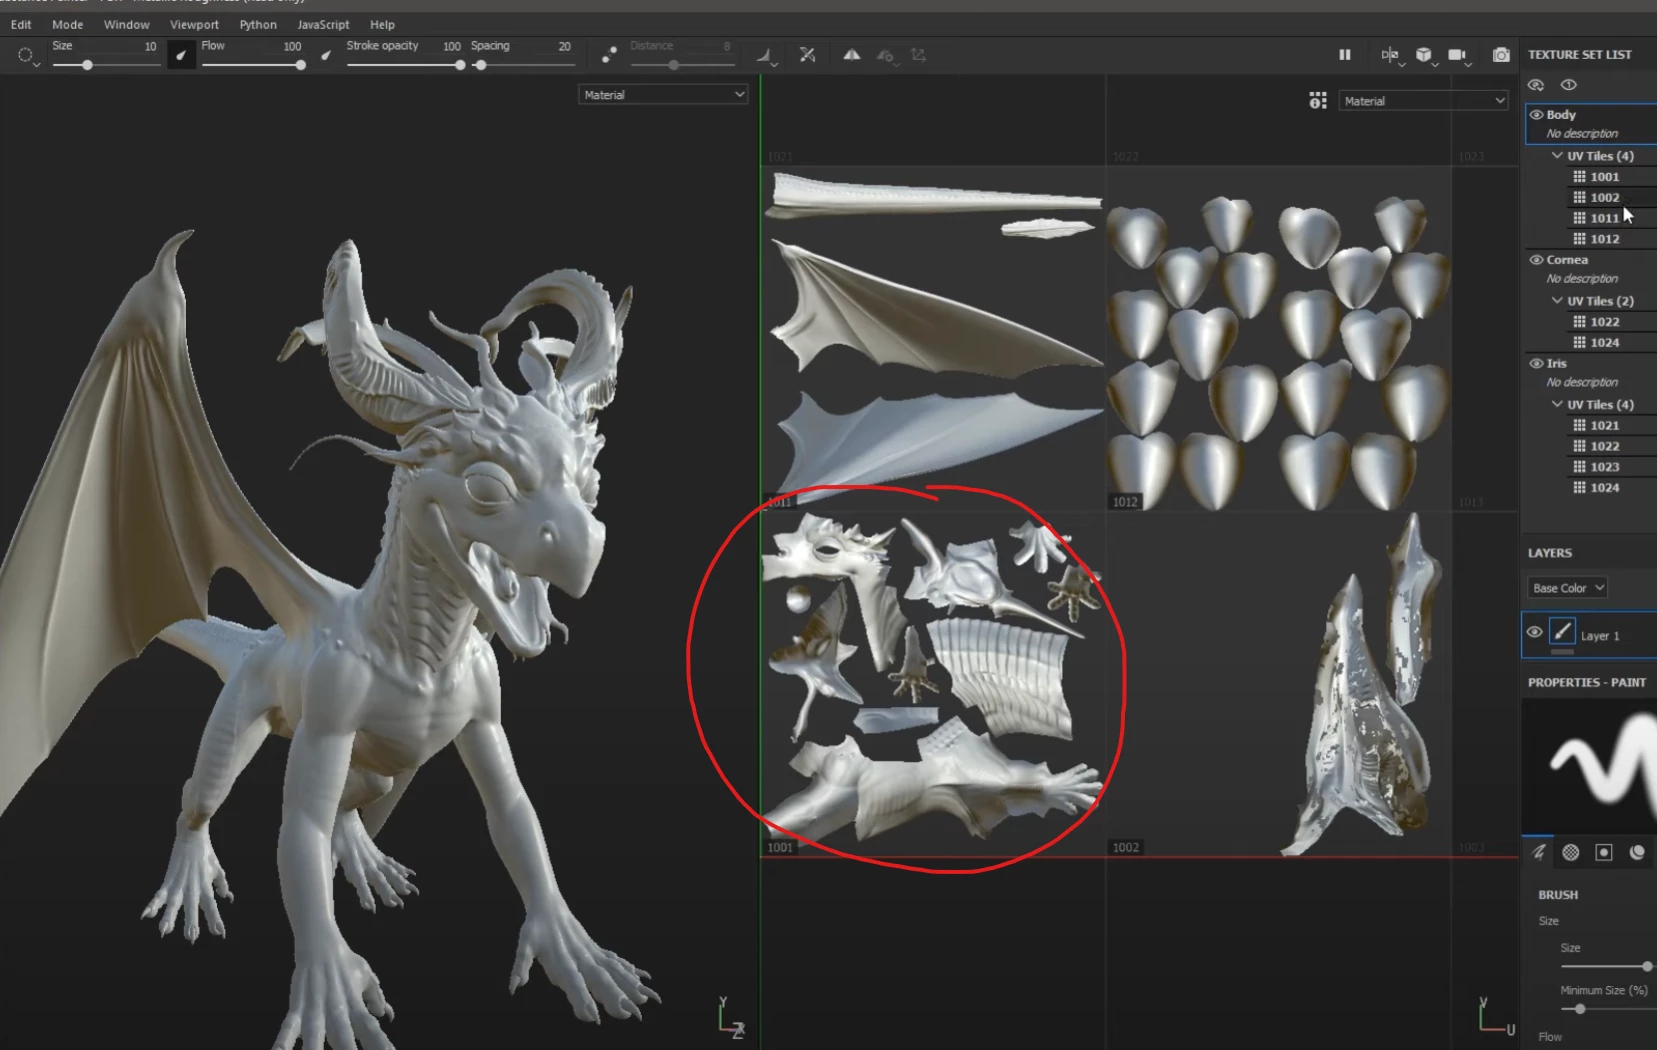Click the Body 1012 tile grid icon

[x=1580, y=239]
